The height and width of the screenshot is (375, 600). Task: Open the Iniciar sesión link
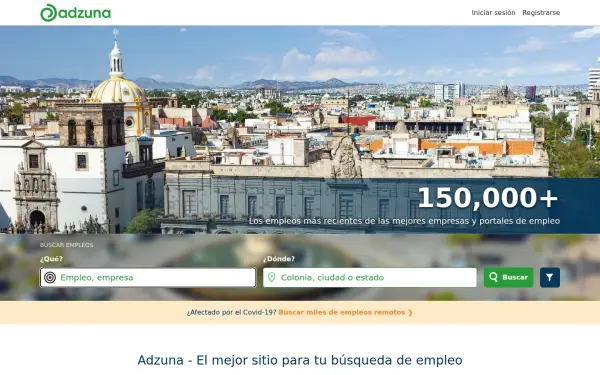pos(493,13)
